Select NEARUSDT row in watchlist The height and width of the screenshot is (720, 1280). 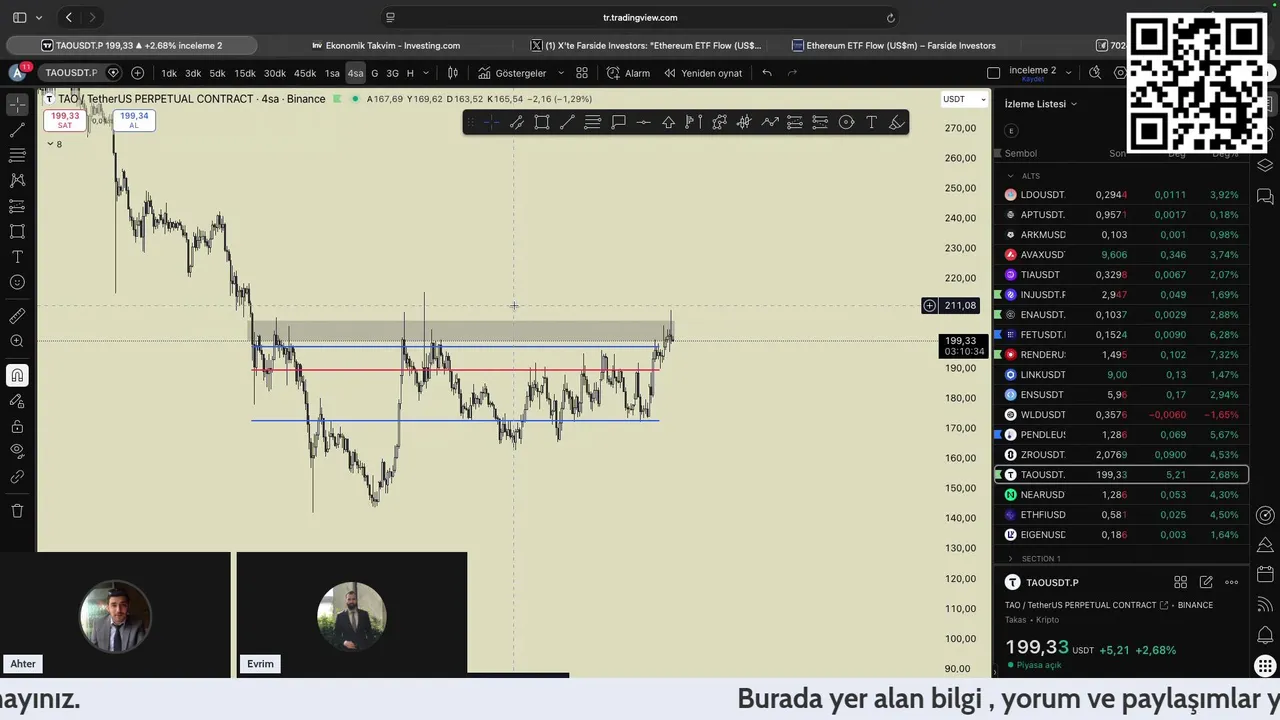pos(1121,495)
